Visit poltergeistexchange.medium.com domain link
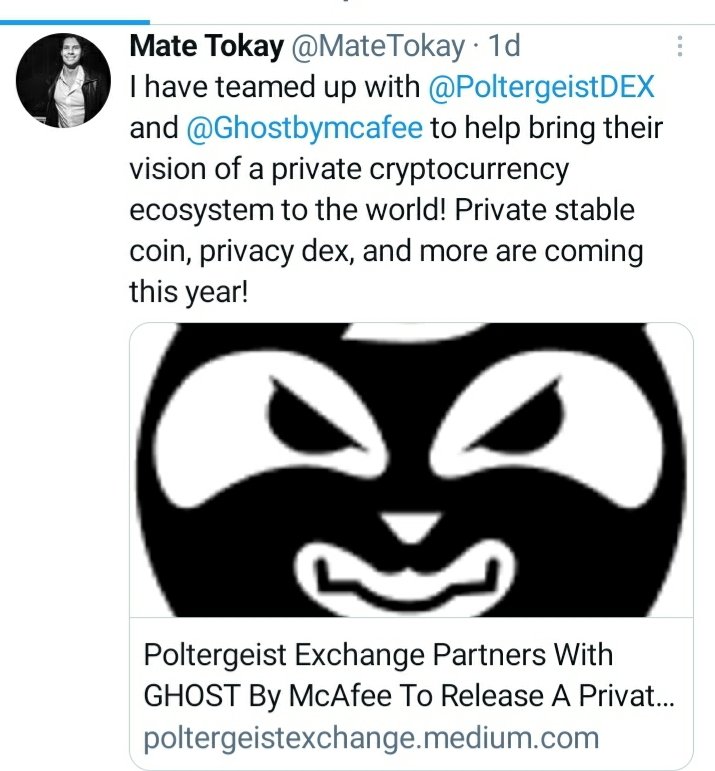 371,738
